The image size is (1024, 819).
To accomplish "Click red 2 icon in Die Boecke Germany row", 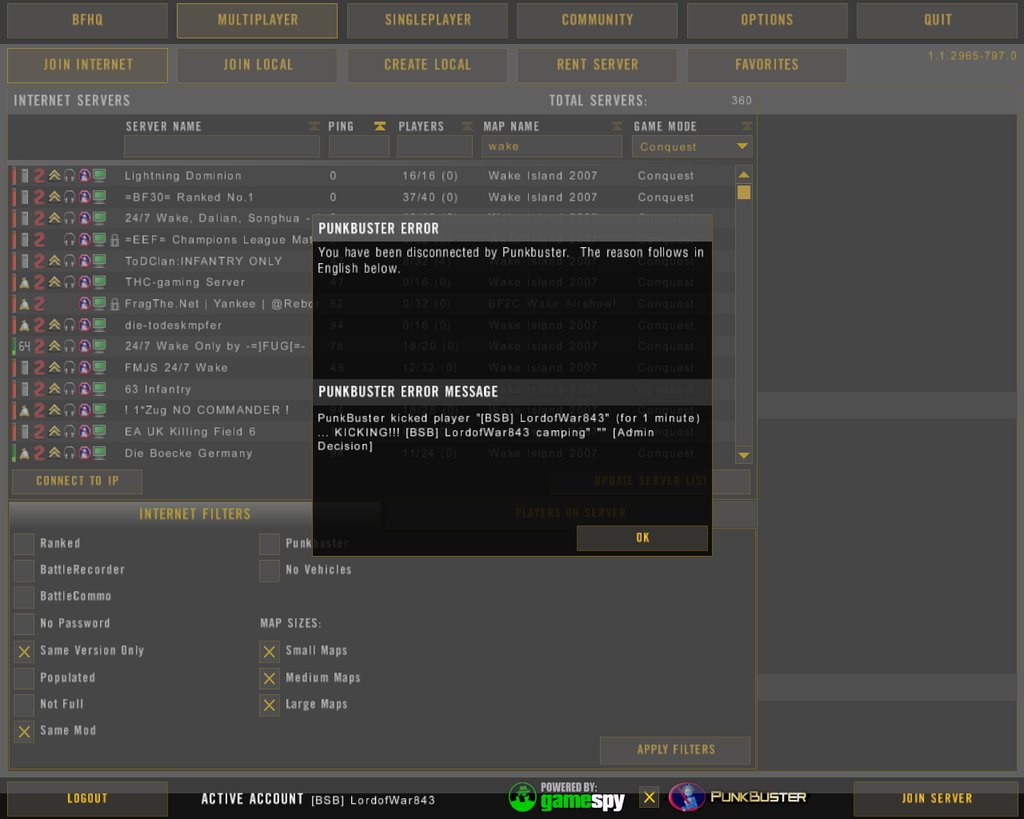I will 40,453.
